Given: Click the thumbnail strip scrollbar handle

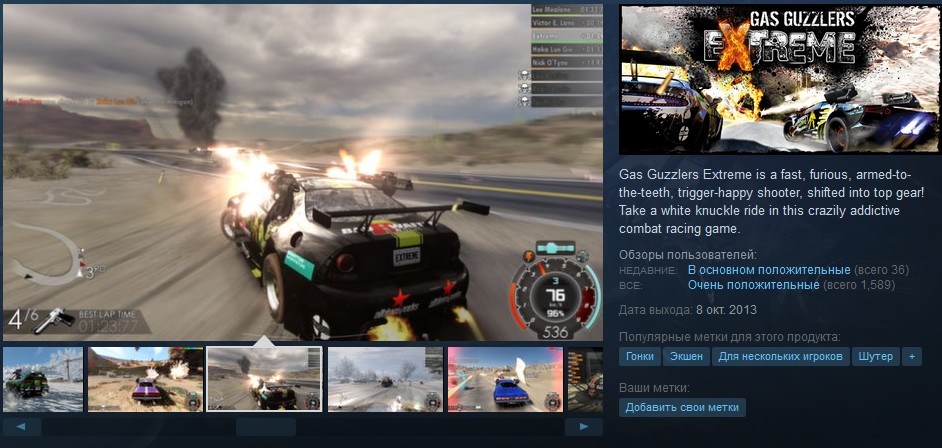Looking at the screenshot, I should pos(266,427).
